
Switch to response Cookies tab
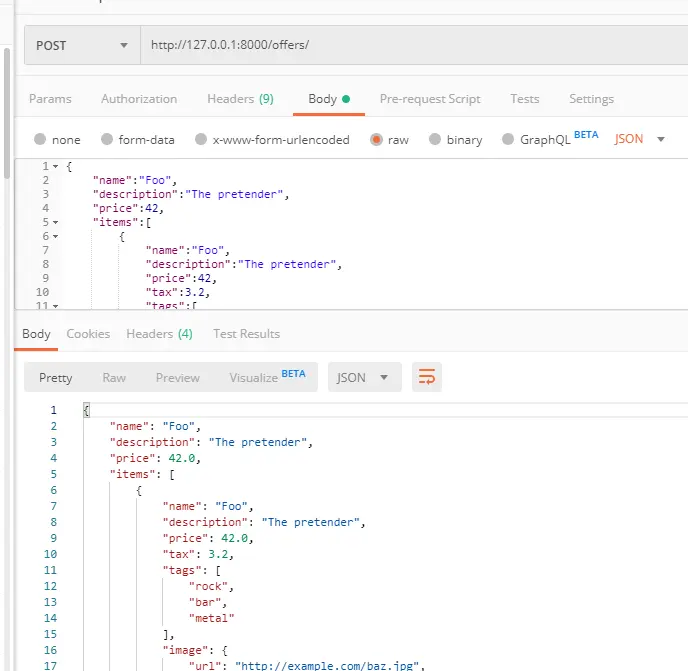tap(88, 334)
